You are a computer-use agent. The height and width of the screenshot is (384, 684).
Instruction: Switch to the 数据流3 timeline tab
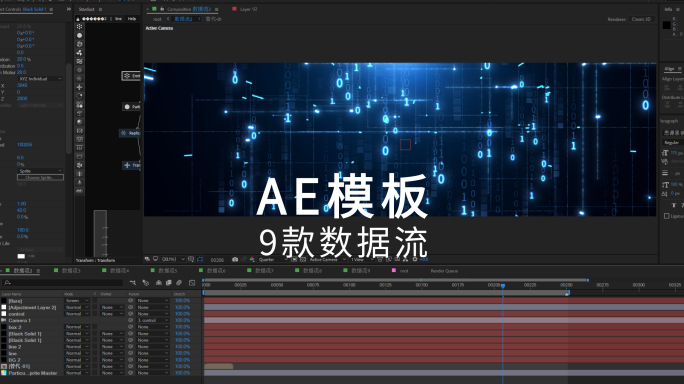tap(71, 271)
